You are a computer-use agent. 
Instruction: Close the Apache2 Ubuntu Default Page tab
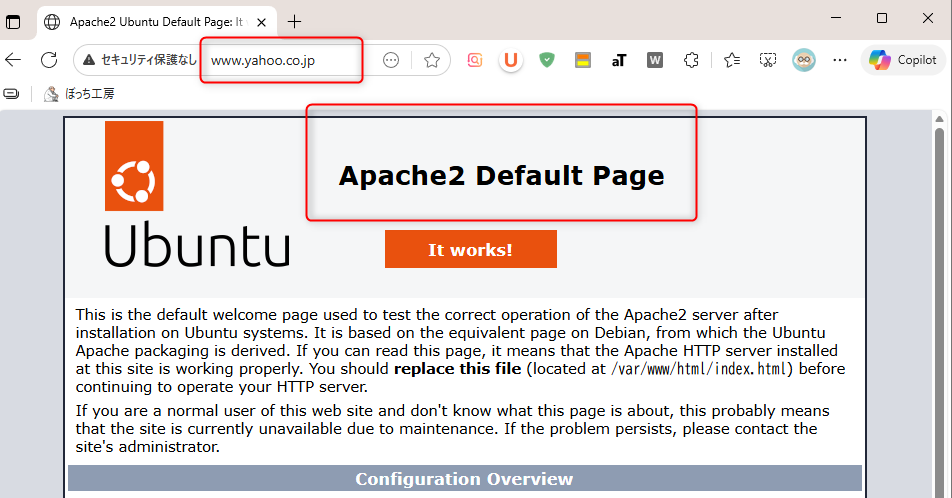(261, 21)
